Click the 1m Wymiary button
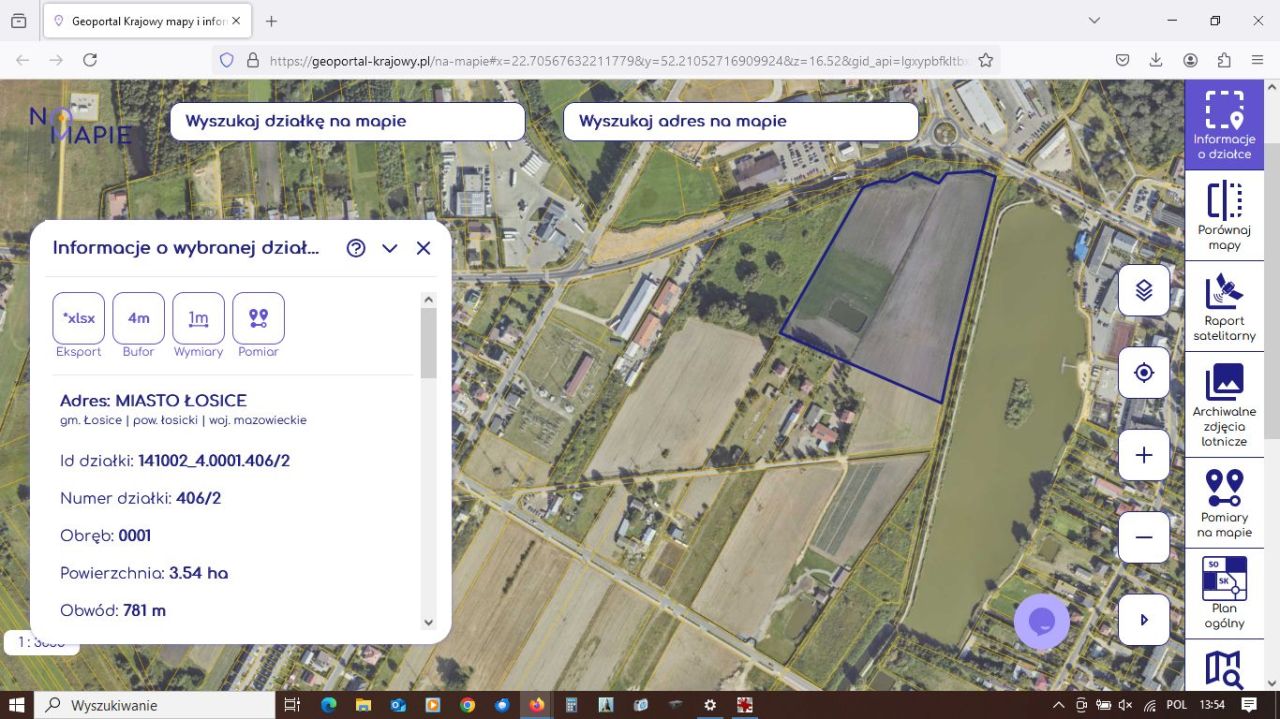This screenshot has width=1280, height=719. pos(198,318)
